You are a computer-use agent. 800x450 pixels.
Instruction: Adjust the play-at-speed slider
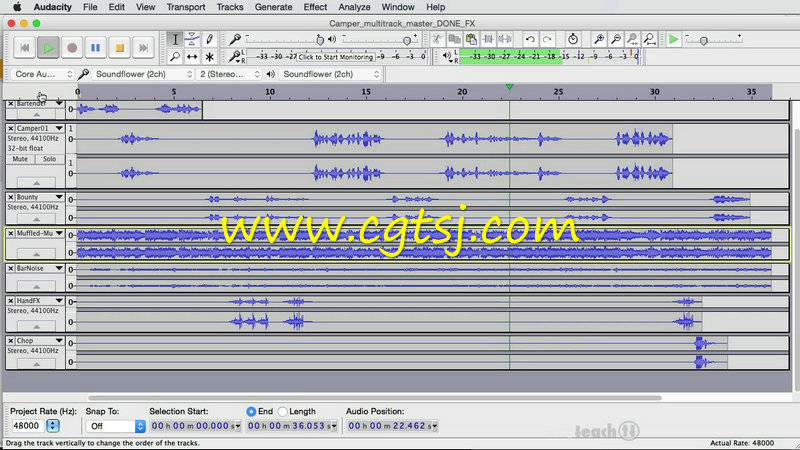[x=704, y=40]
